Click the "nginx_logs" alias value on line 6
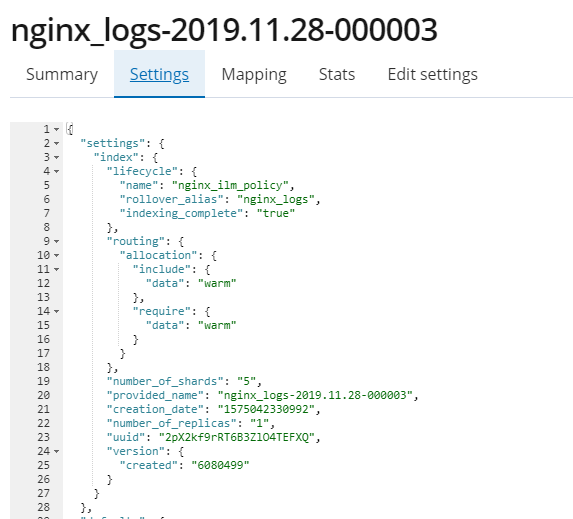Viewport: 573px width, 519px height. point(276,200)
